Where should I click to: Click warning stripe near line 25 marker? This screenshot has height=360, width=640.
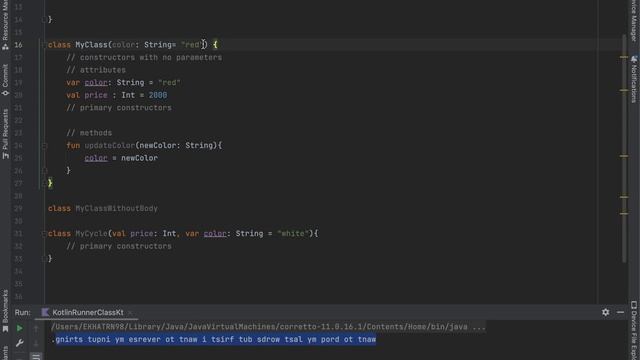pos(624,156)
